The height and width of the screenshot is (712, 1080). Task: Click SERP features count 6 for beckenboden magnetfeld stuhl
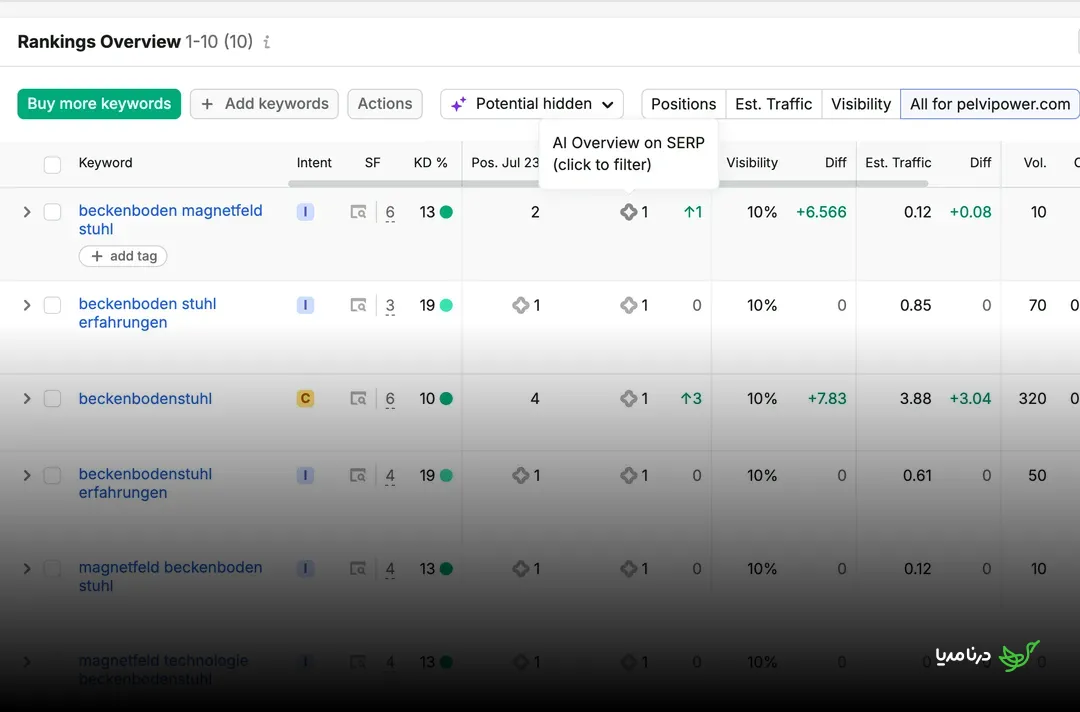click(390, 213)
